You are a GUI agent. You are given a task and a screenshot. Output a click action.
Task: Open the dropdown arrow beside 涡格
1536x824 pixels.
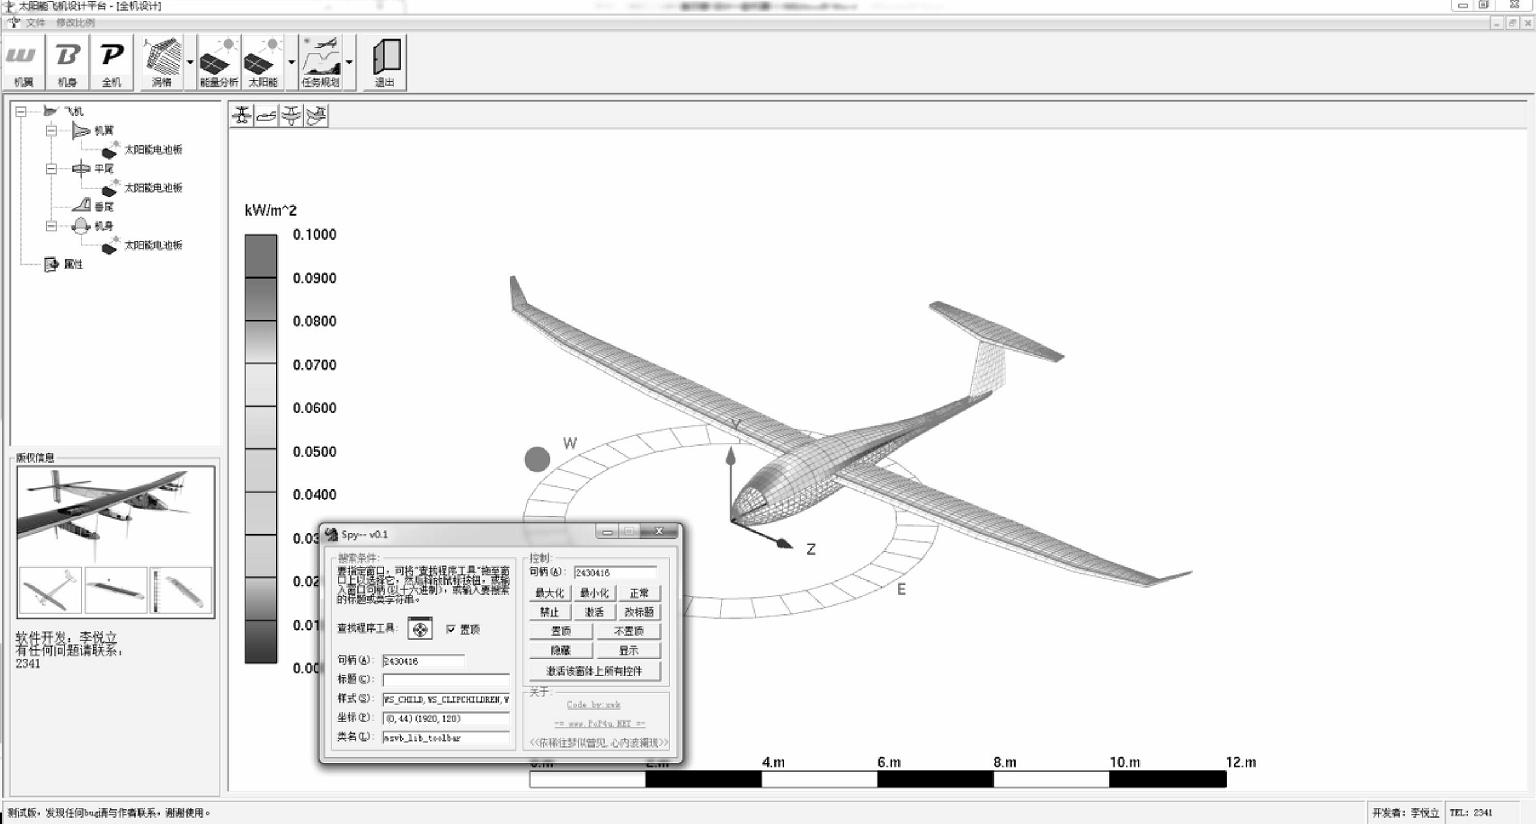(x=190, y=63)
